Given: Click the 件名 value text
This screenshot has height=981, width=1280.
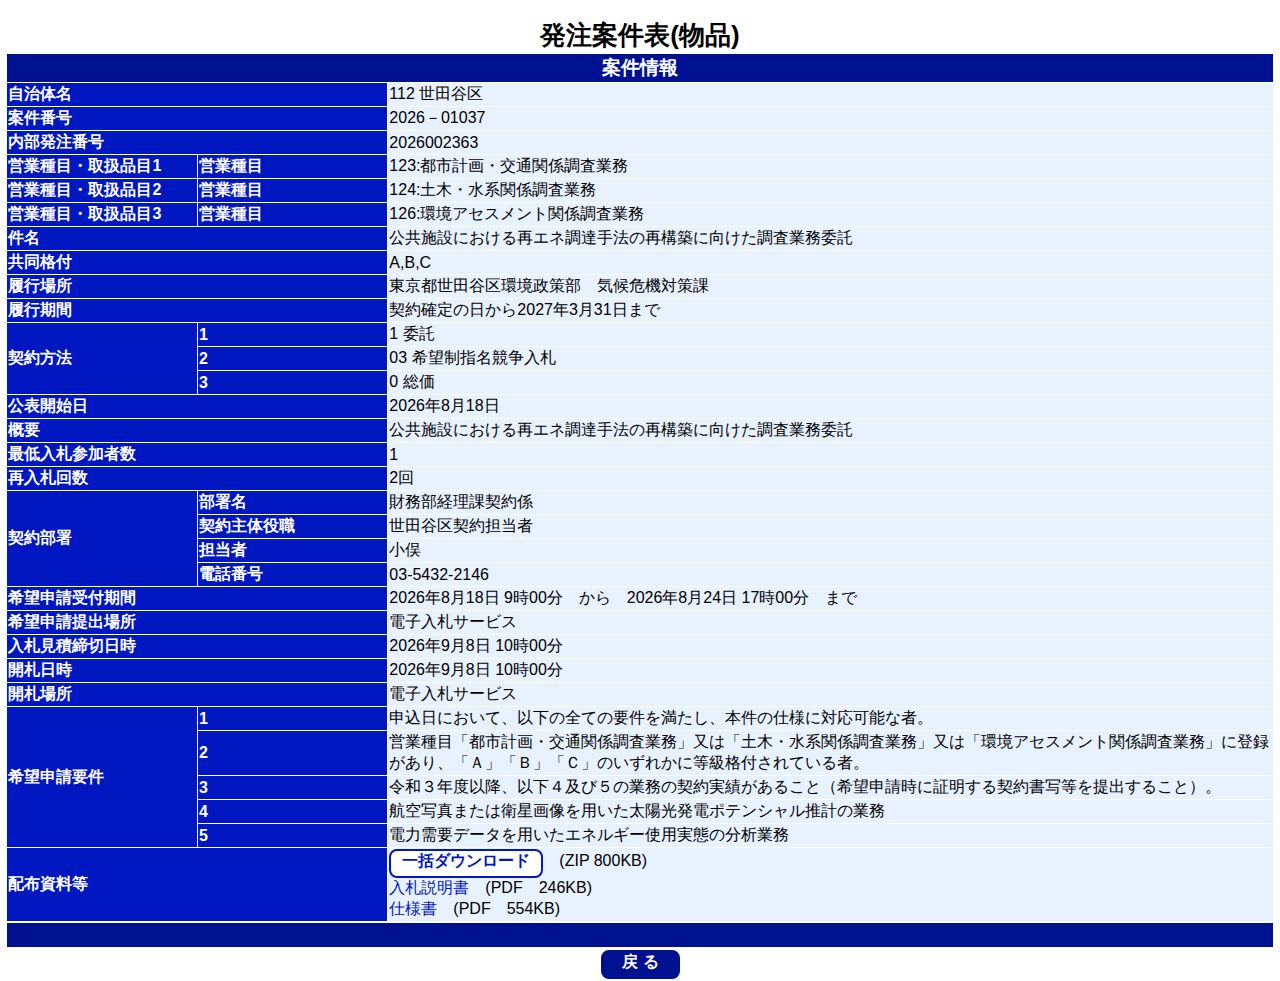Looking at the screenshot, I should pos(620,238).
